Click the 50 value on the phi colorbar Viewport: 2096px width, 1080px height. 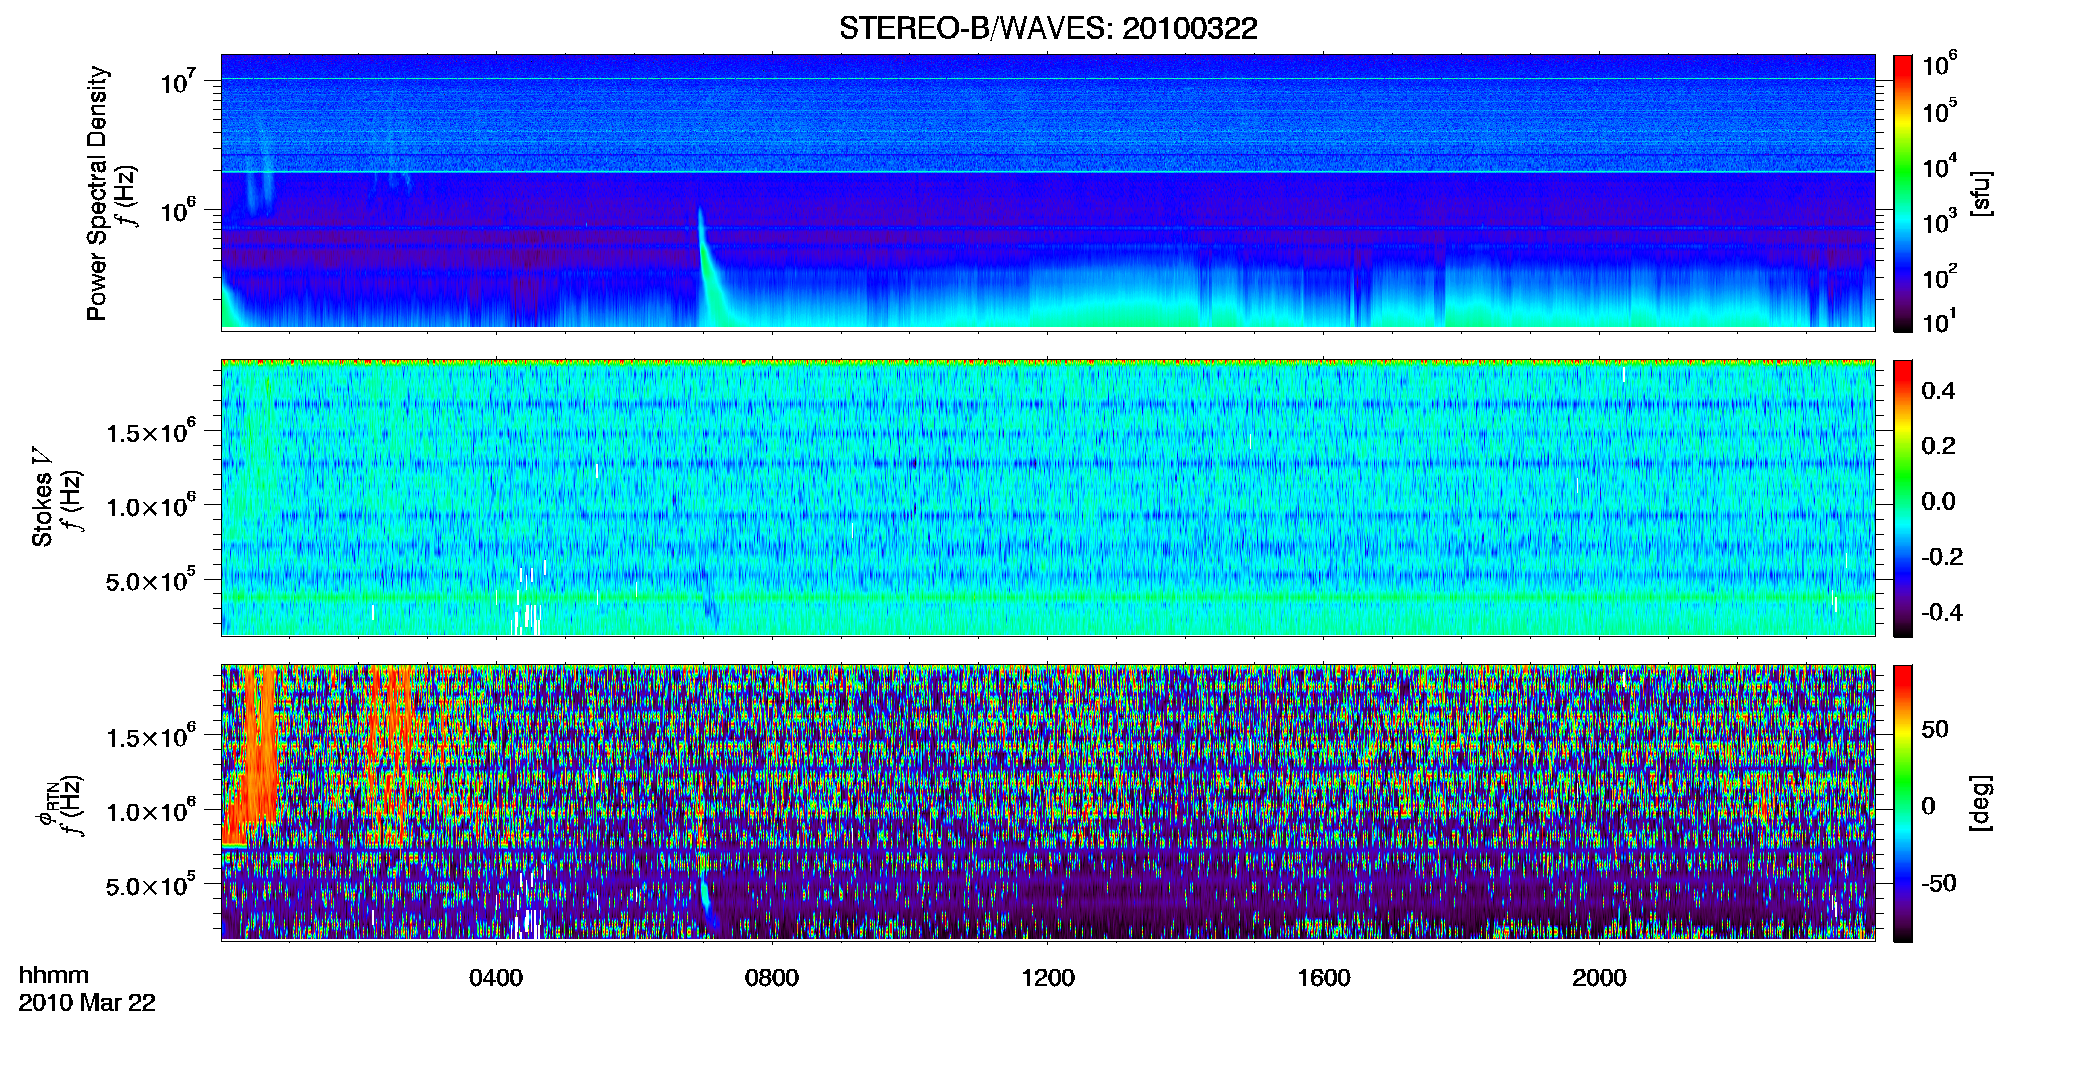[1935, 729]
